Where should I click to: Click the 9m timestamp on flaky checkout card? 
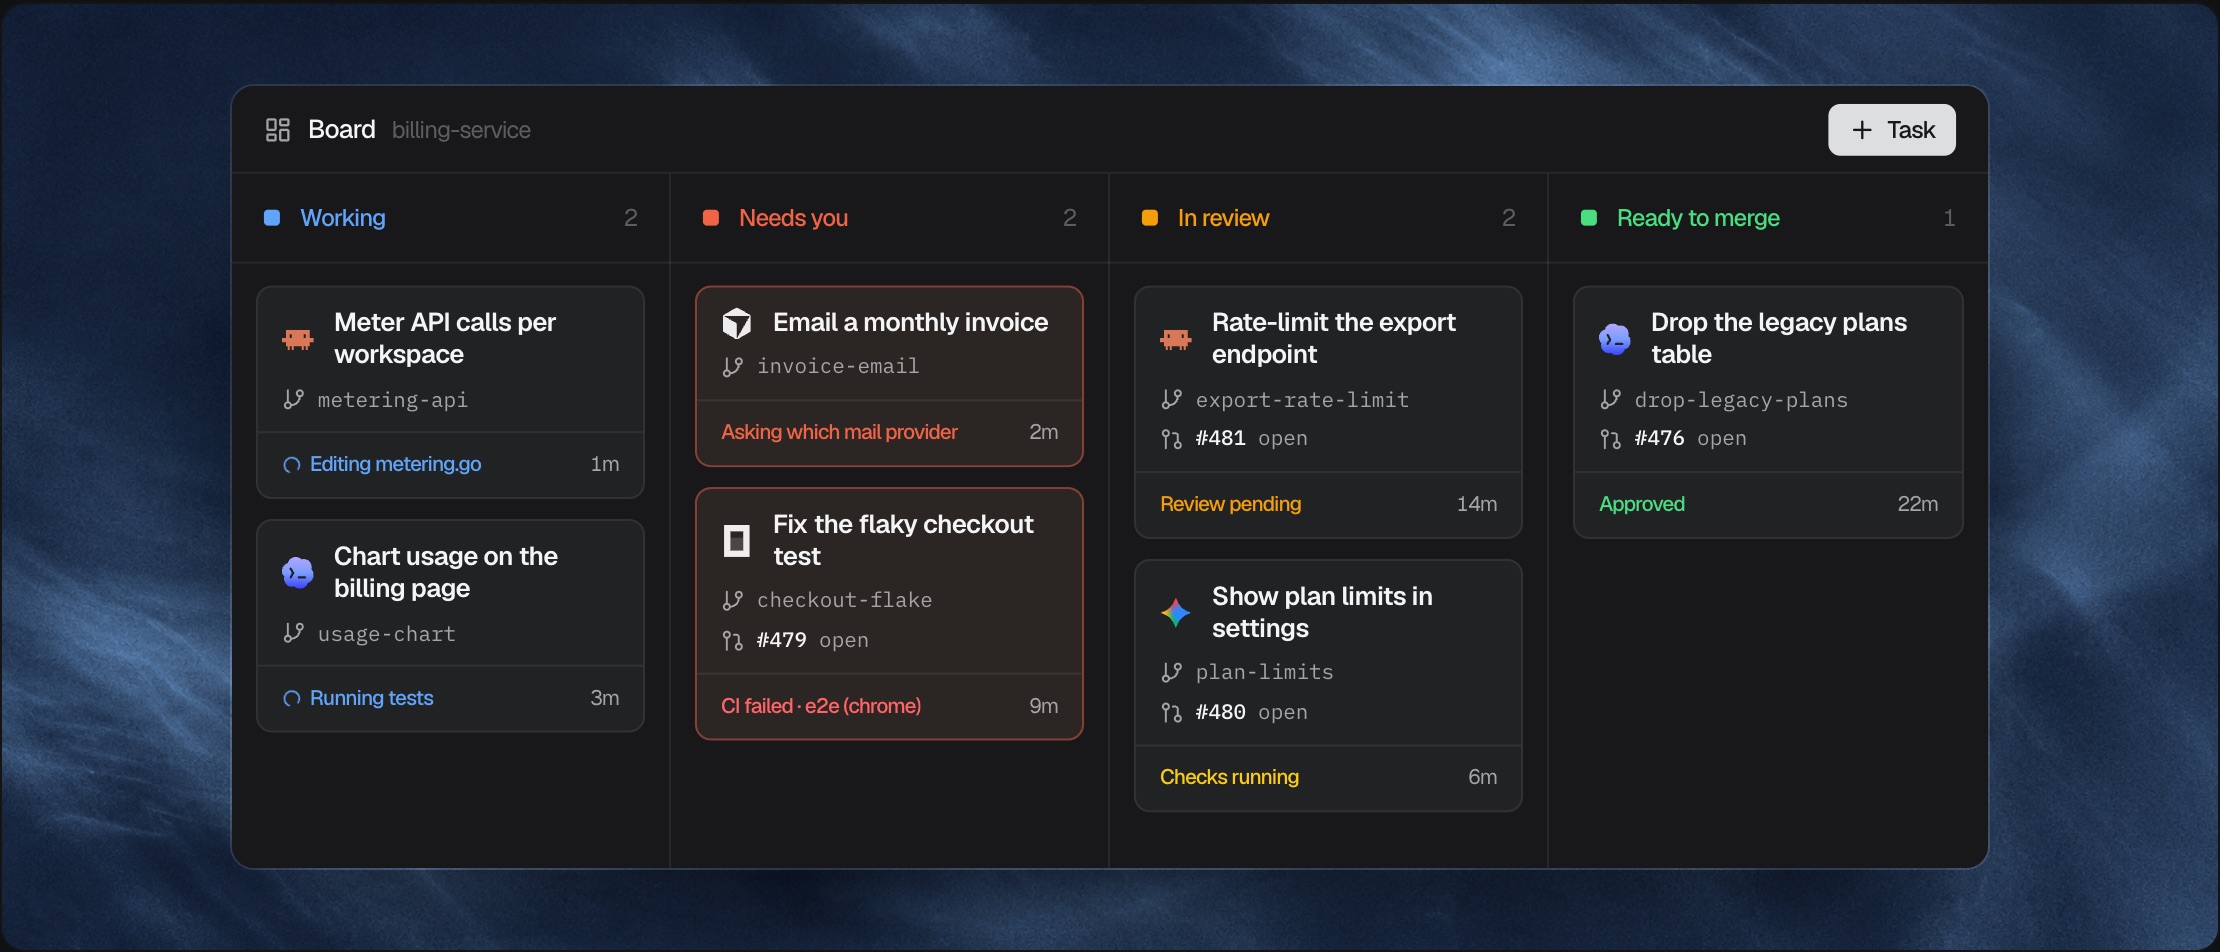coord(1043,706)
